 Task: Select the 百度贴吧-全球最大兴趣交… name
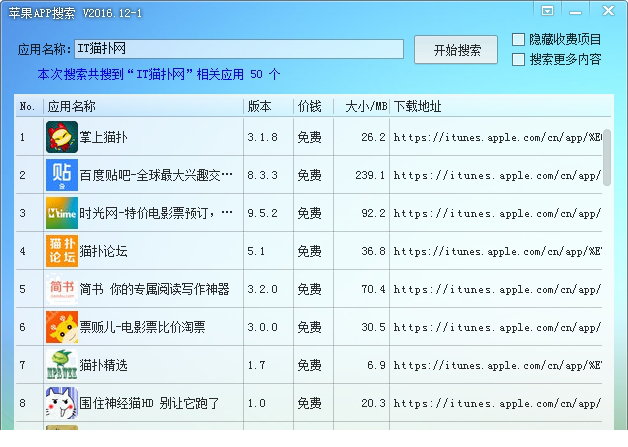(156, 175)
